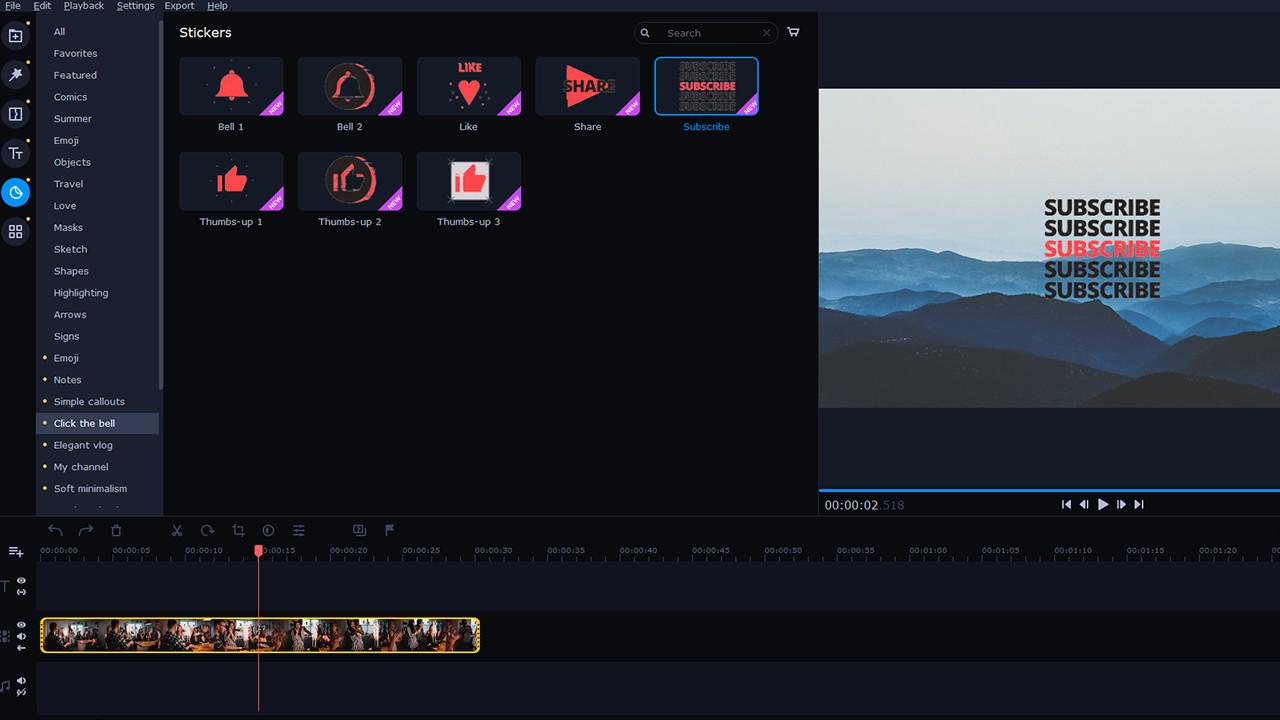Open the Export menu
The width and height of the screenshot is (1280, 720).
(179, 5)
